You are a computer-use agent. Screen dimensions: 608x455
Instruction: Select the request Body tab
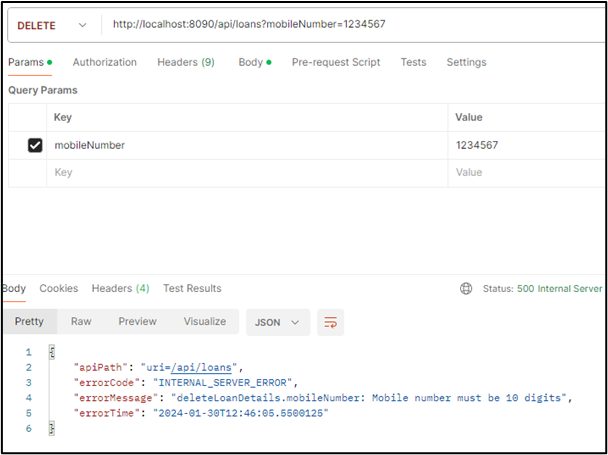[251, 62]
